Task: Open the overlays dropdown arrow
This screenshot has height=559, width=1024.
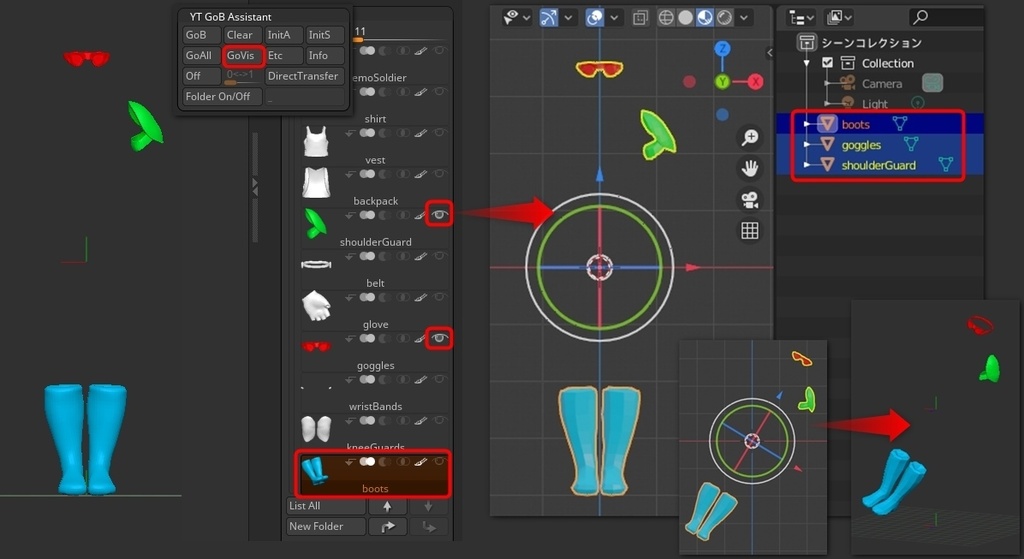Action: tap(614, 18)
